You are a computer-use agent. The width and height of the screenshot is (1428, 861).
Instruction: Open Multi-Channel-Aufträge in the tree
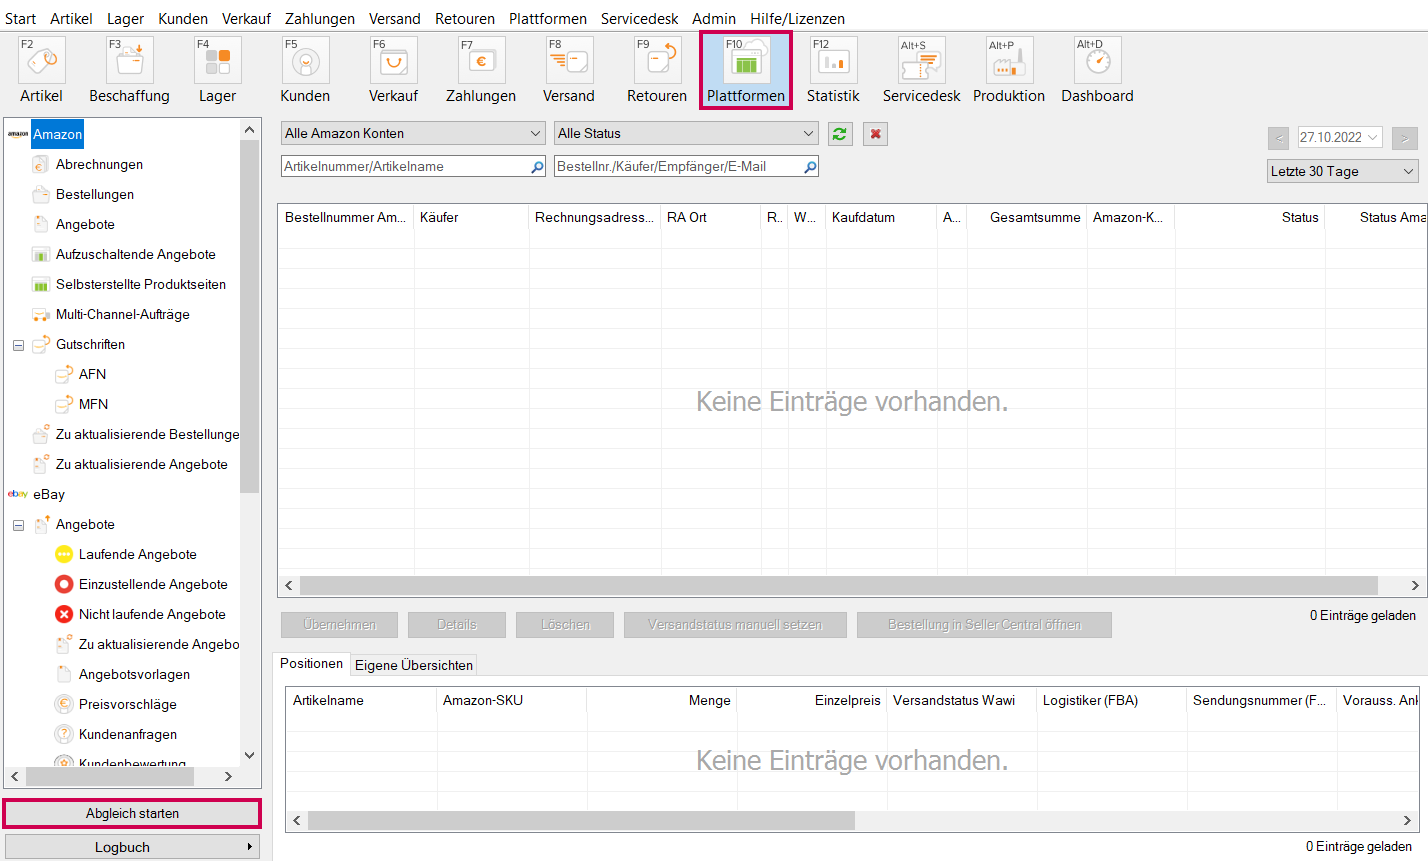click(x=123, y=314)
